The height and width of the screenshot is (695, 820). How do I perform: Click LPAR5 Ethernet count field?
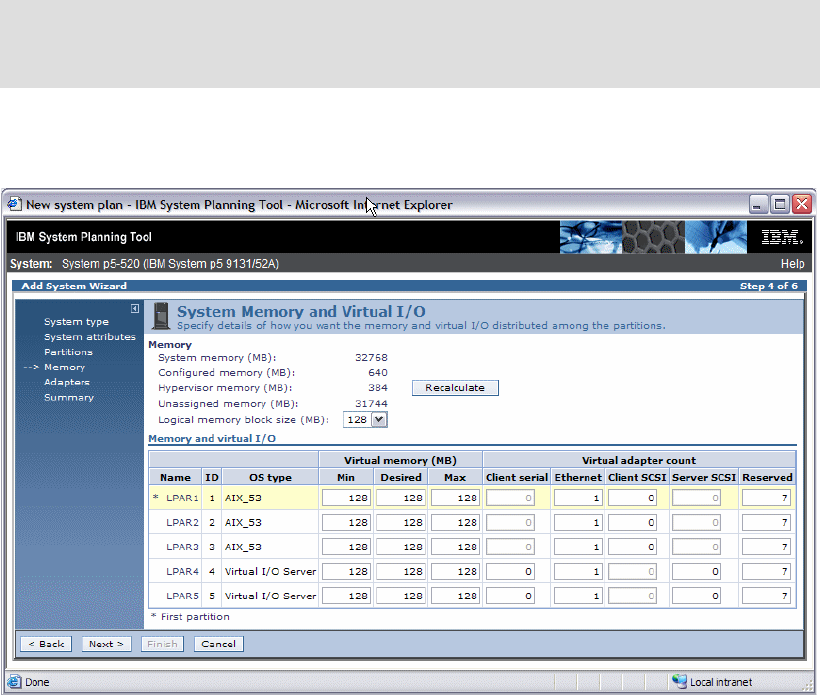578,596
